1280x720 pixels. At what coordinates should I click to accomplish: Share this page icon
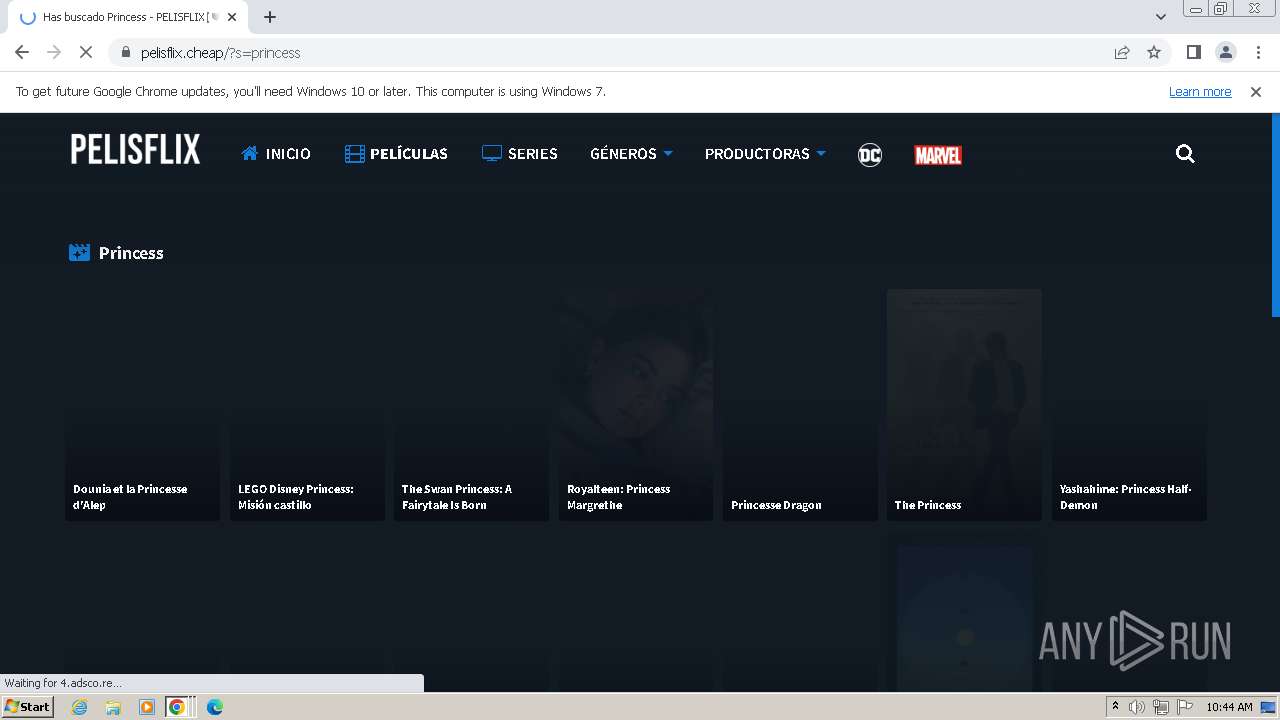(1122, 52)
